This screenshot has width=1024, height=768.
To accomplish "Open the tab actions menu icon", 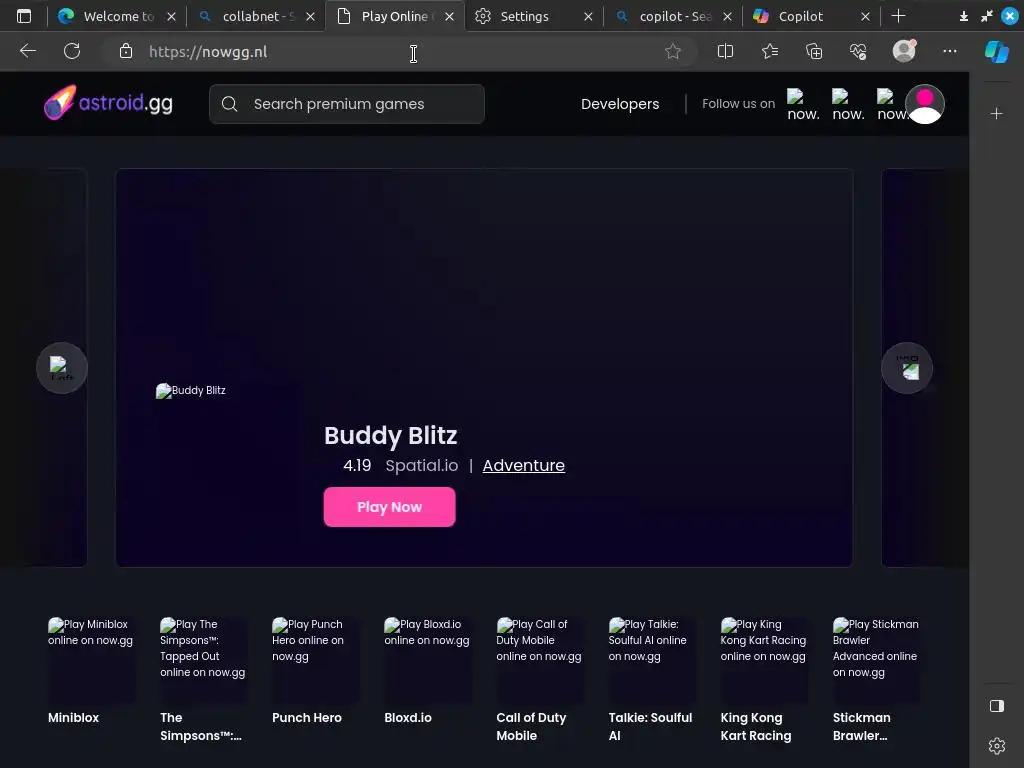I will 24,16.
